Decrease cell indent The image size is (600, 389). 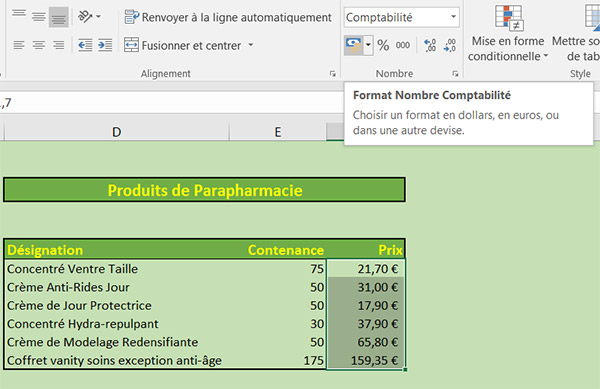85,45
